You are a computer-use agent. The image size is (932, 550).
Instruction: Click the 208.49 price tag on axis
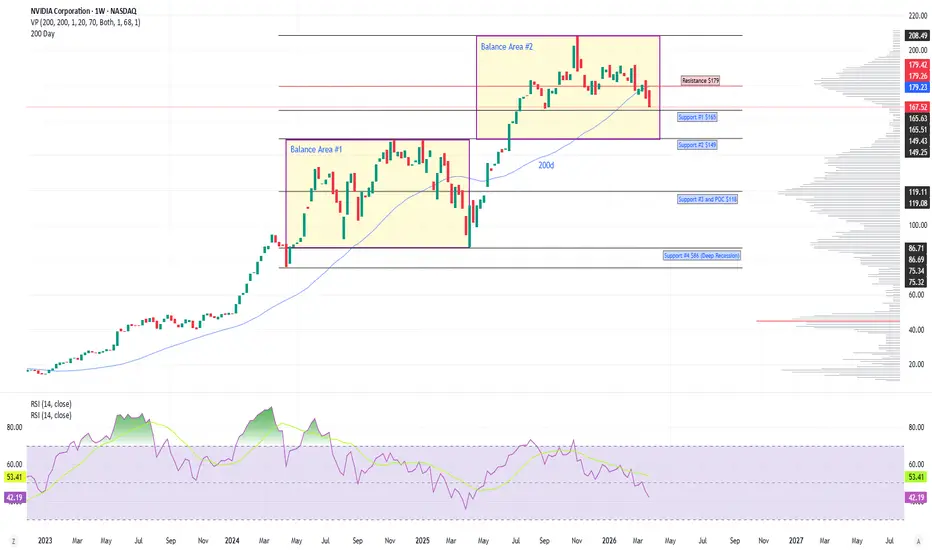[917, 36]
